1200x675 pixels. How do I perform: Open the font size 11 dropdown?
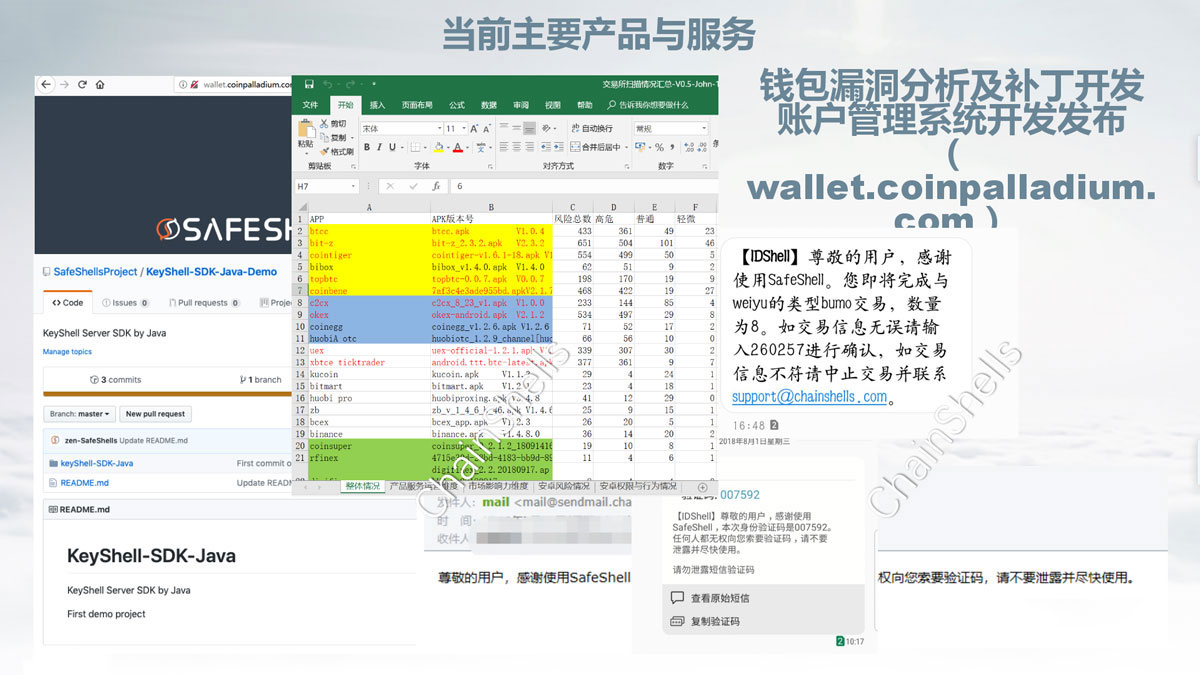point(464,129)
